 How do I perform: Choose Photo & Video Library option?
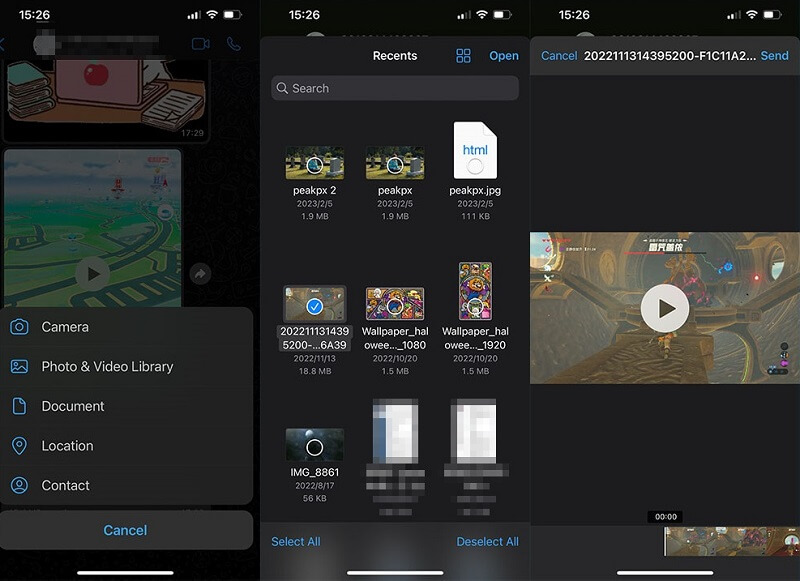point(126,366)
